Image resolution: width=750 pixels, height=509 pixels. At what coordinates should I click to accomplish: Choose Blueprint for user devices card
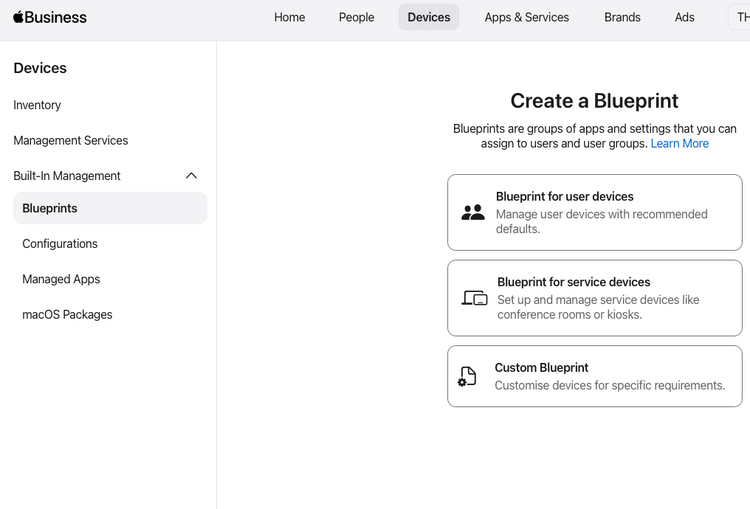(x=595, y=212)
